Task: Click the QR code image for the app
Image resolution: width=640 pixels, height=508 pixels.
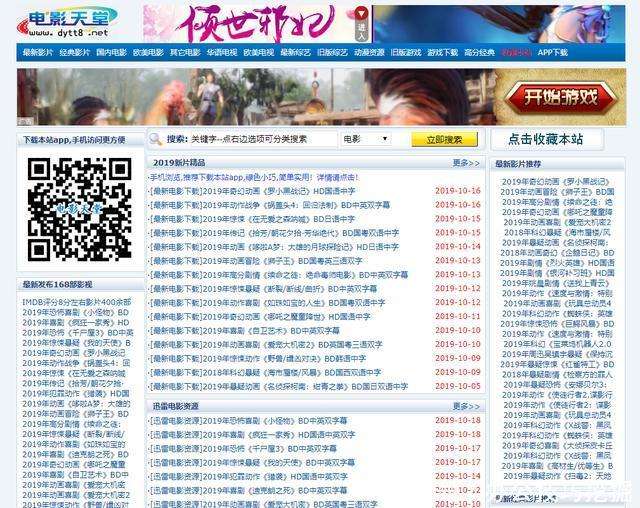Action: click(x=80, y=209)
